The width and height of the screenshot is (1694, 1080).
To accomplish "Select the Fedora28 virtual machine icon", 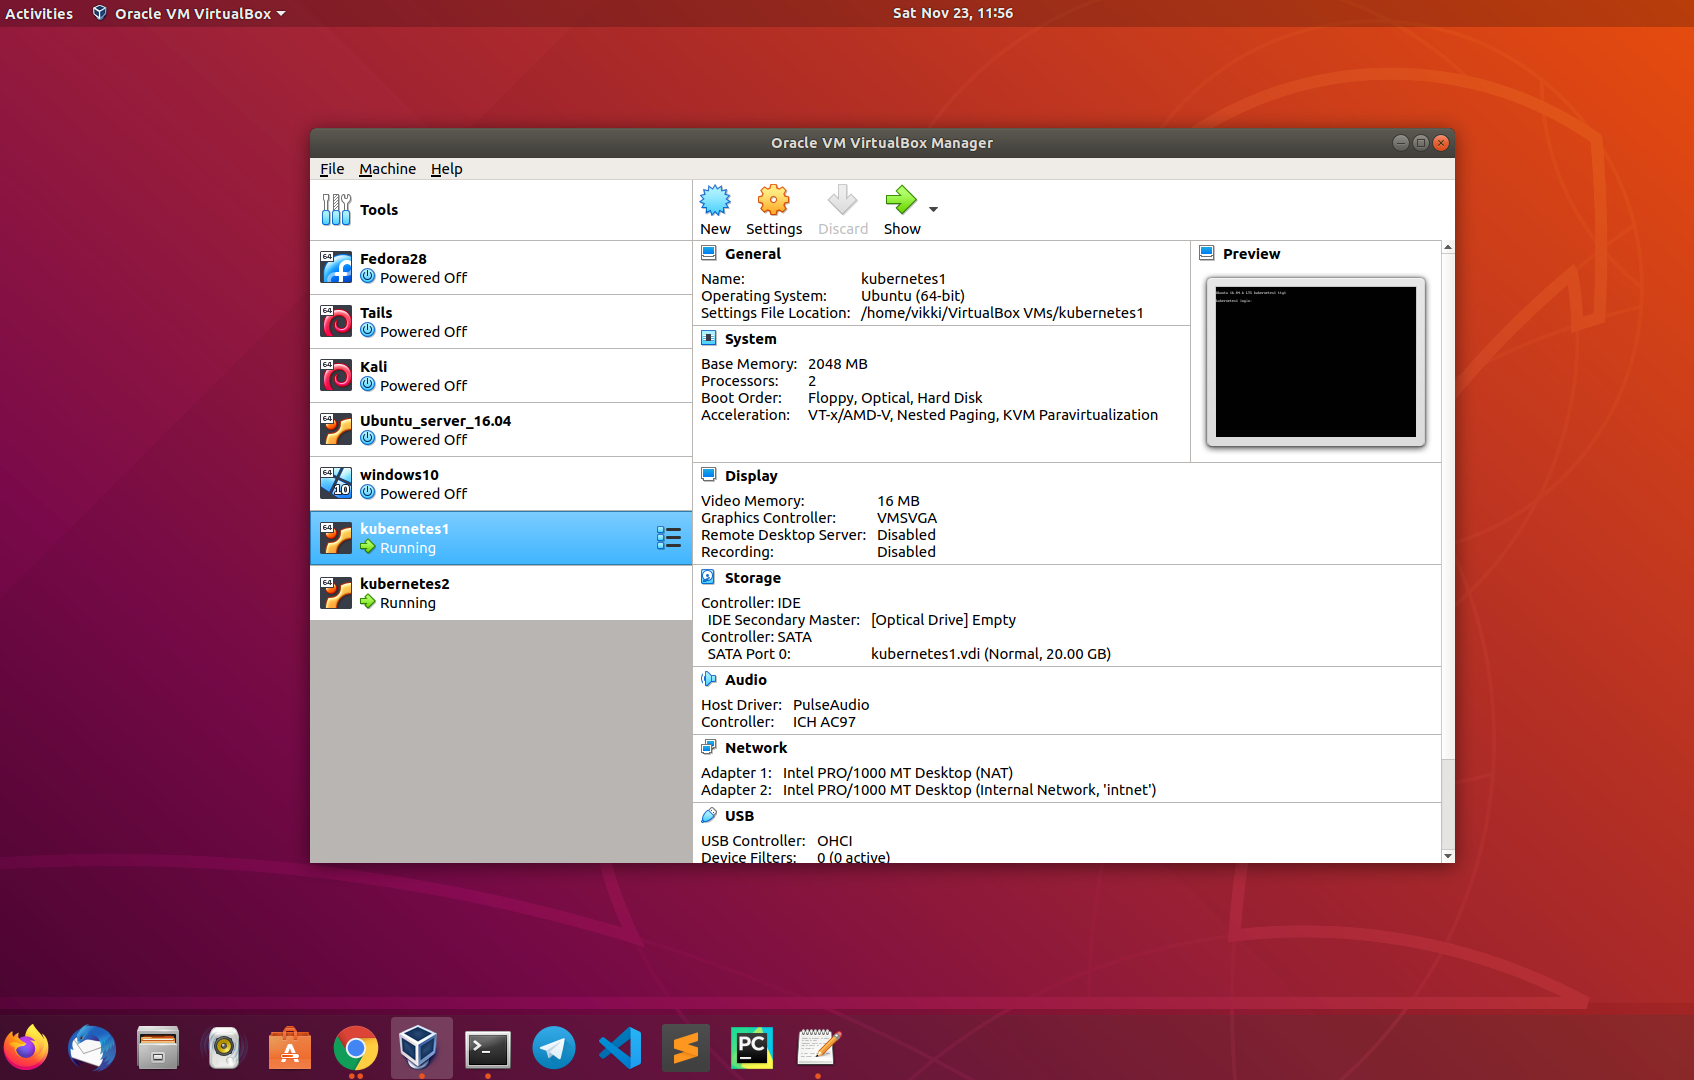I will pyautogui.click(x=336, y=267).
